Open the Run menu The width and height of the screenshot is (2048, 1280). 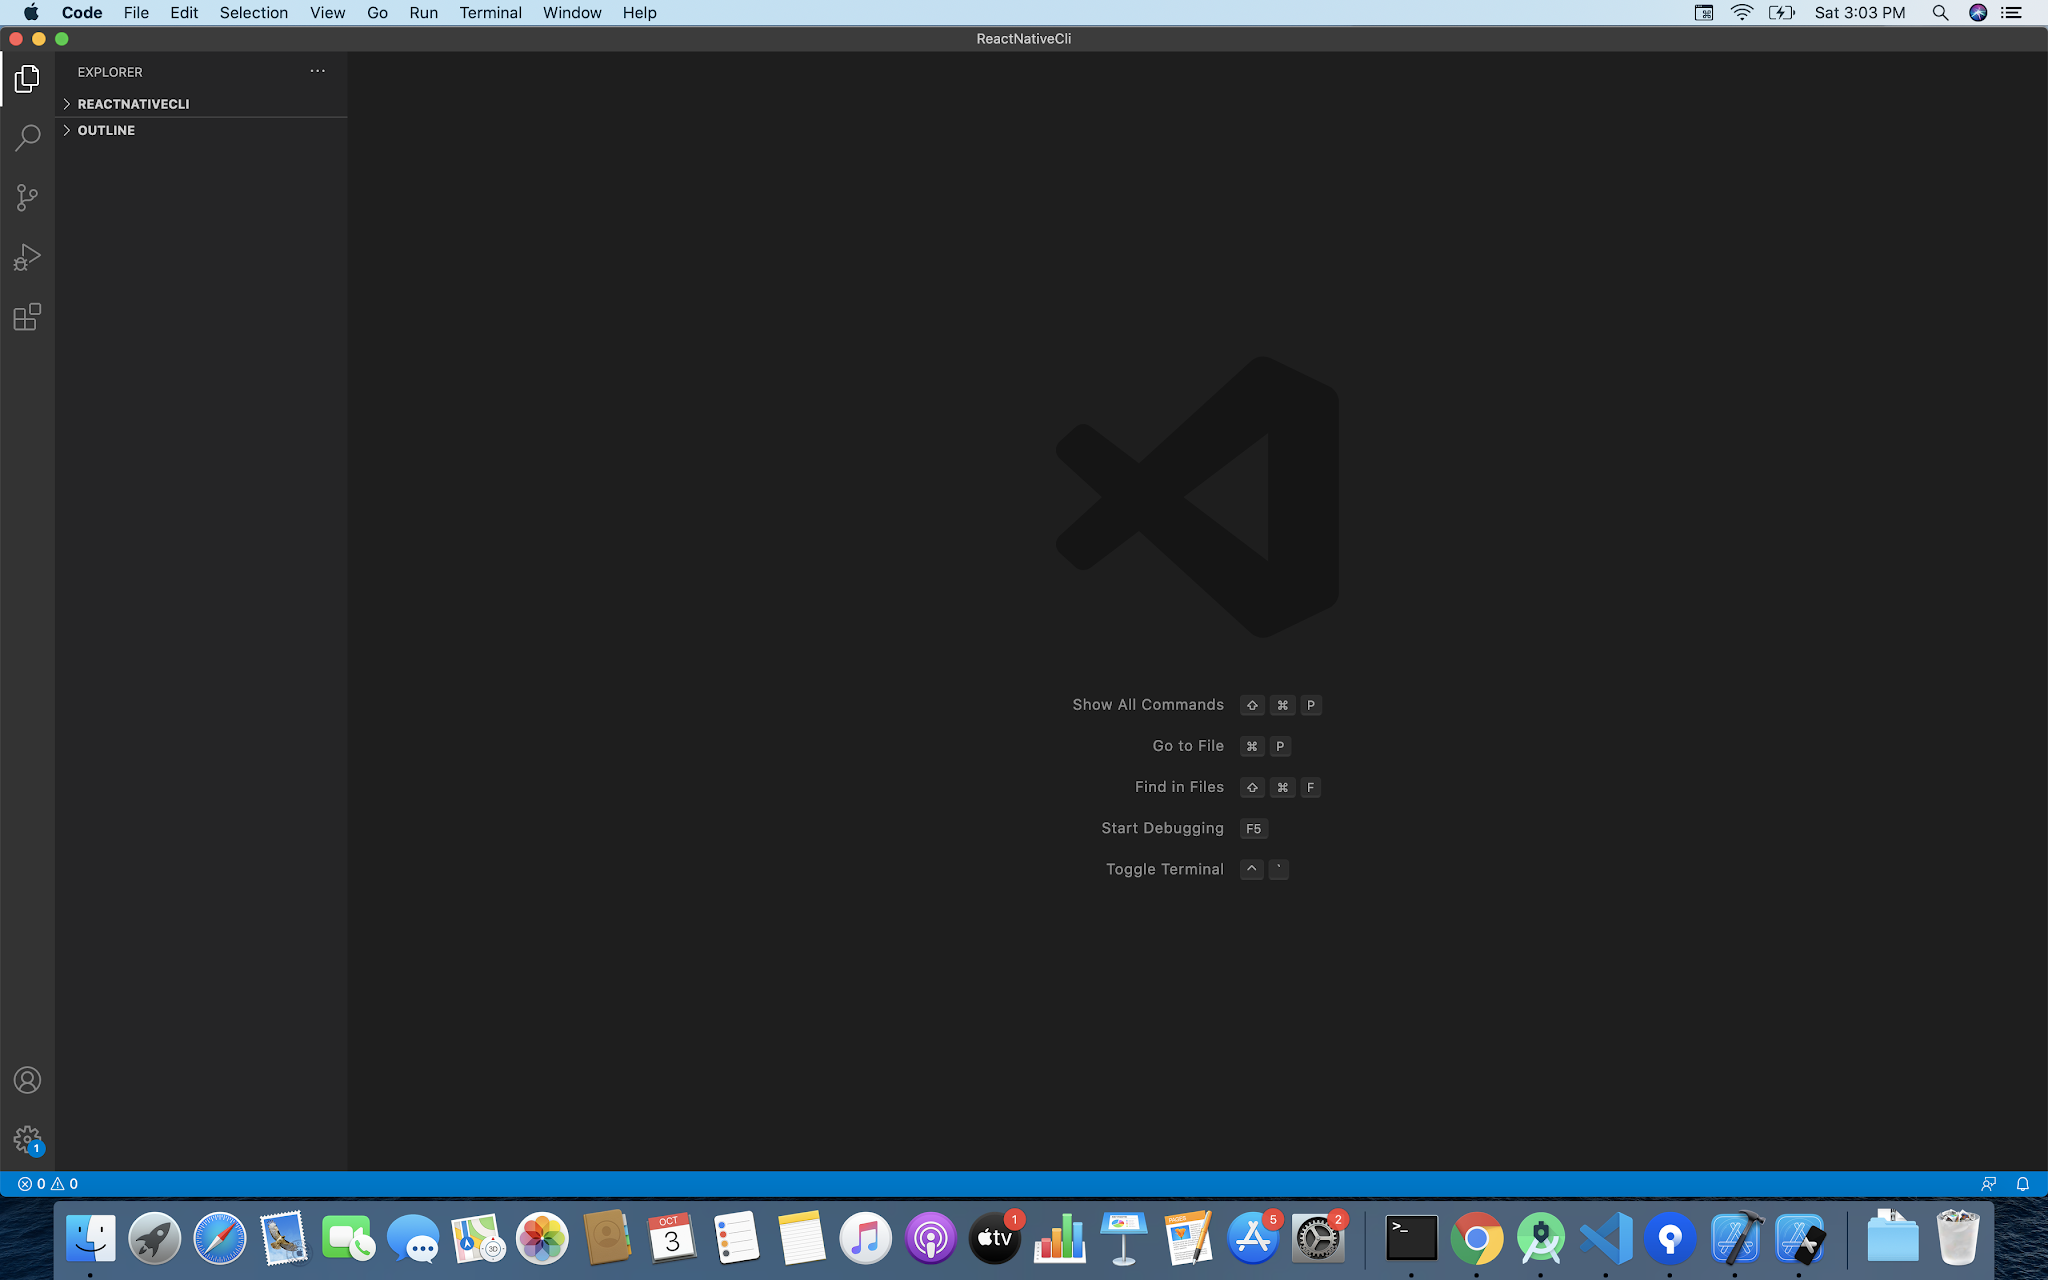tap(423, 13)
